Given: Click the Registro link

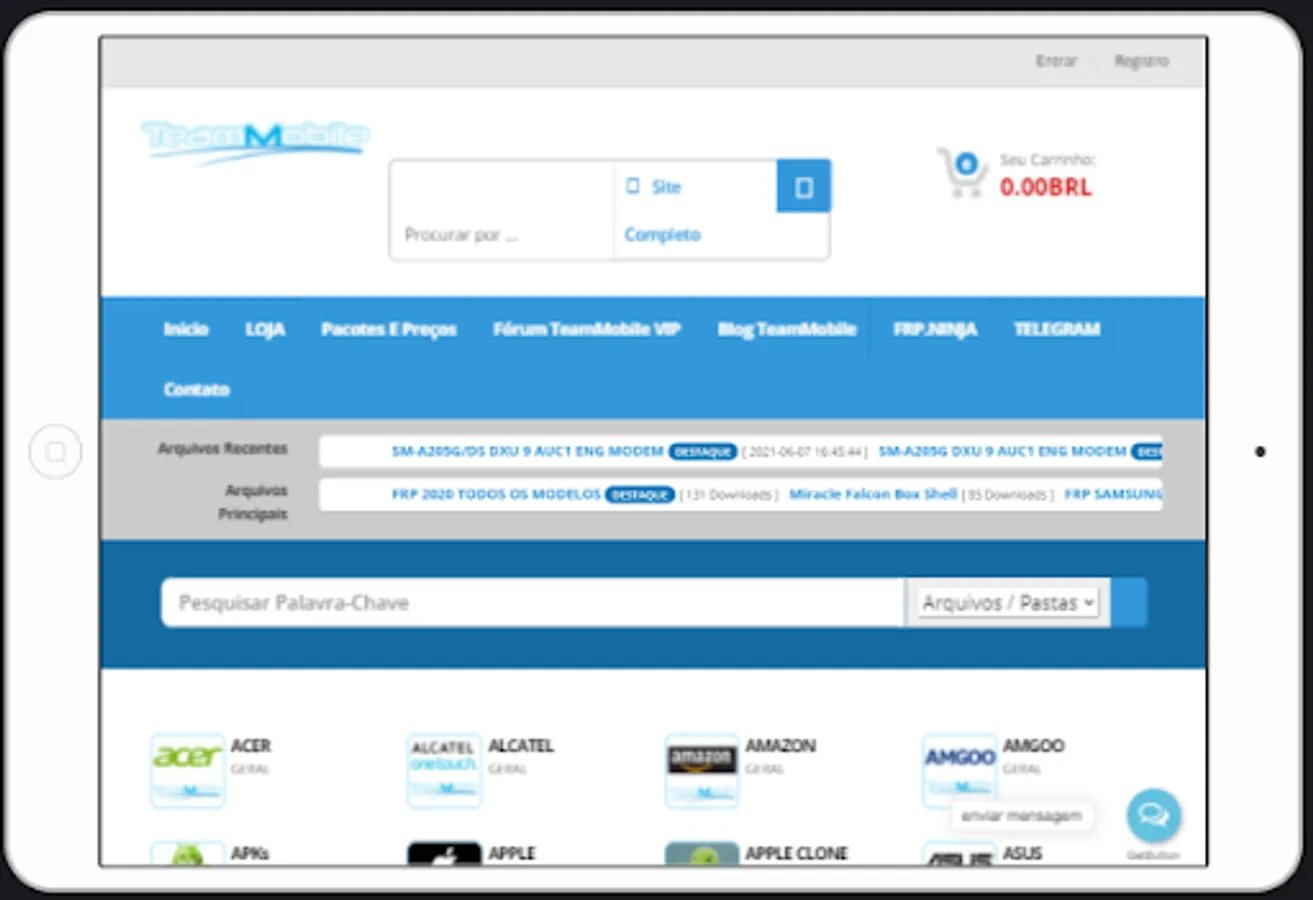Looking at the screenshot, I should [x=1142, y=61].
